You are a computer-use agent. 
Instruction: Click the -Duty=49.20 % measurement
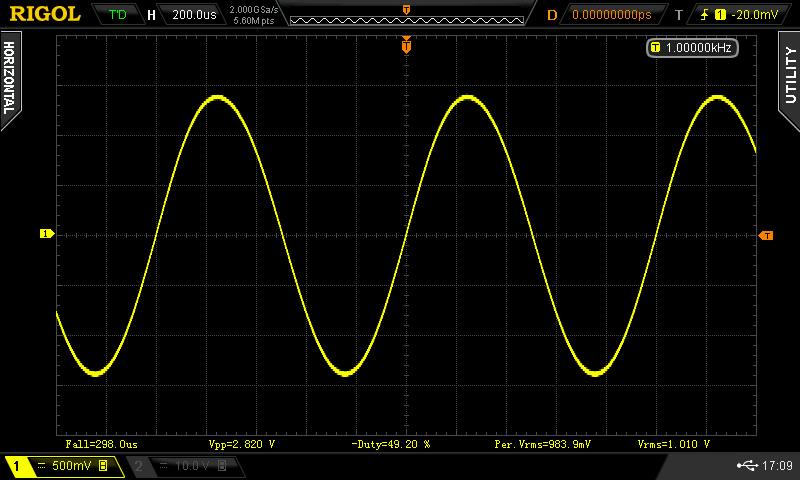390,443
